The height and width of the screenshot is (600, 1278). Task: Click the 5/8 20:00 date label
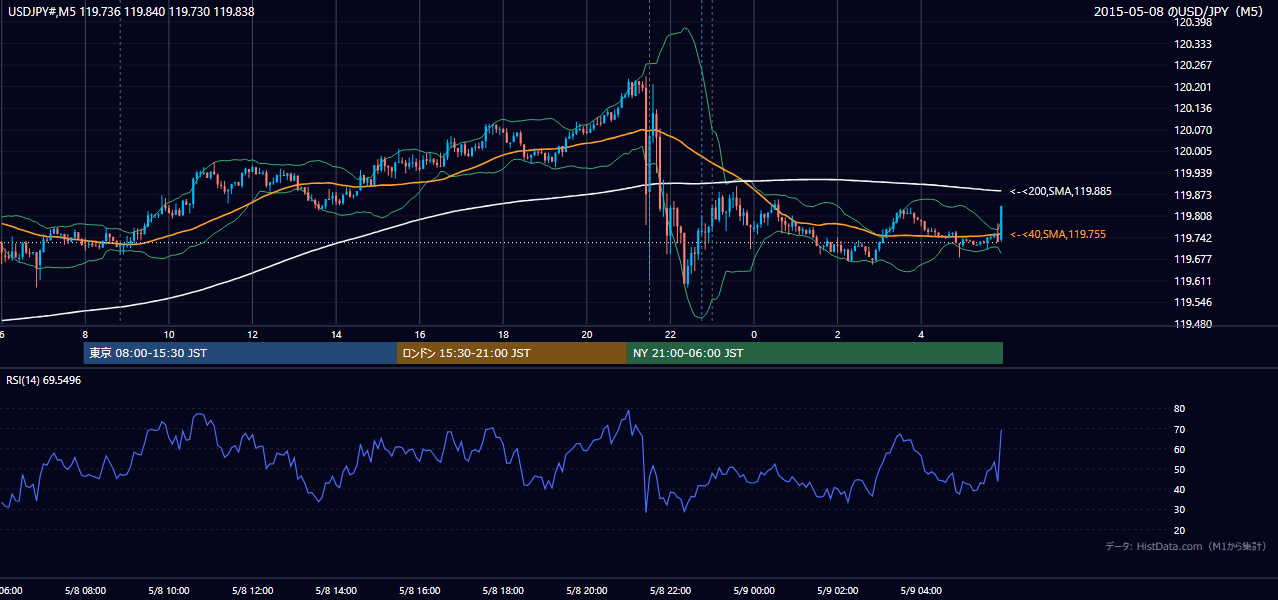587,591
